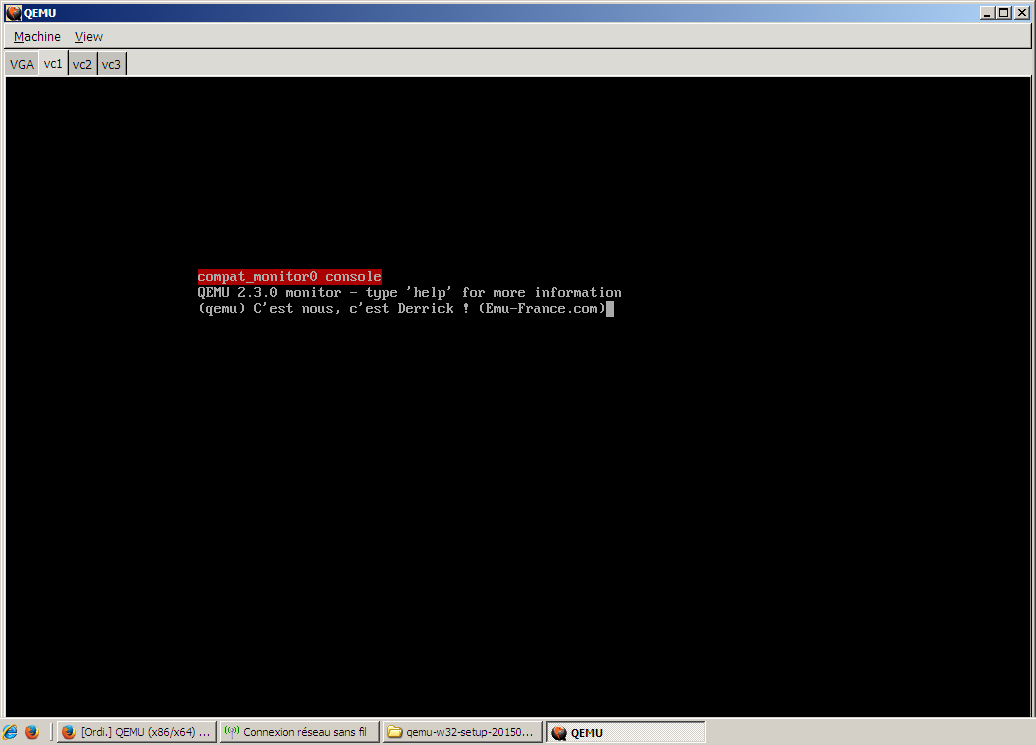Launch Internet Explorer from quick launch
Screen dimensions: 1036x745
coord(11,732)
